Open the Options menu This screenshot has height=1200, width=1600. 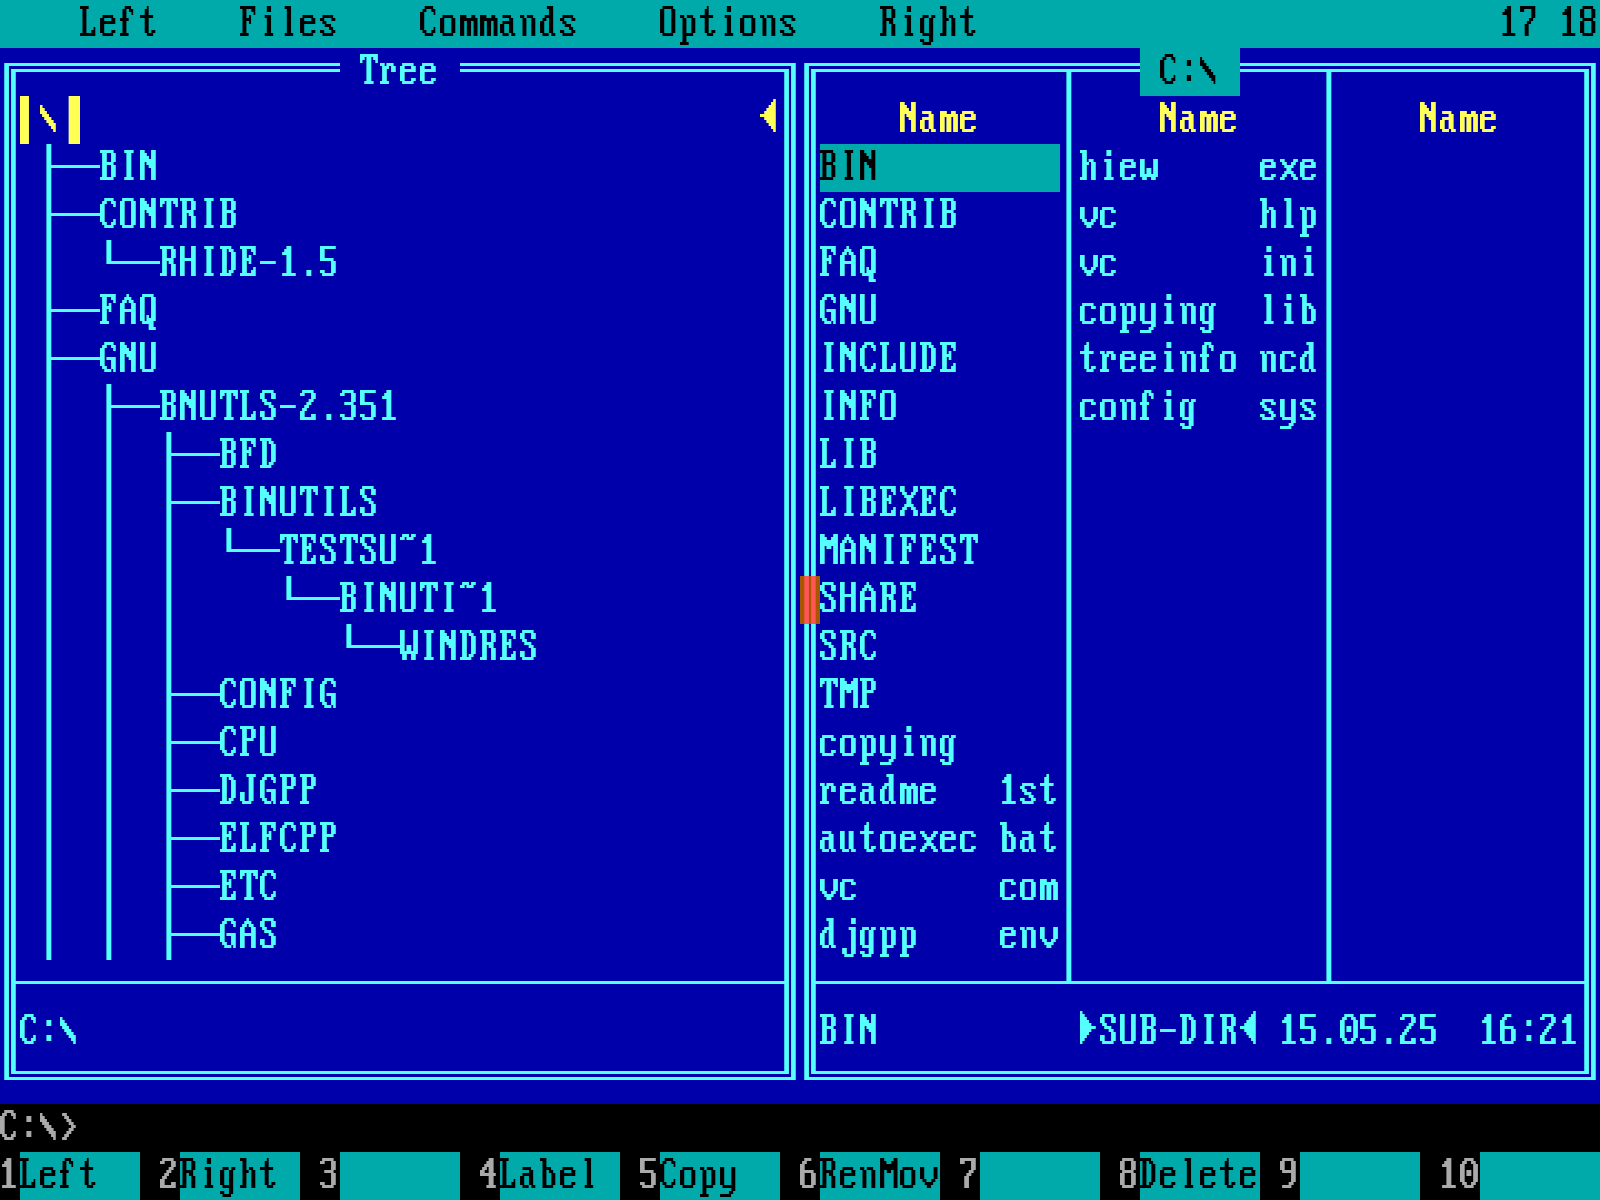[727, 21]
